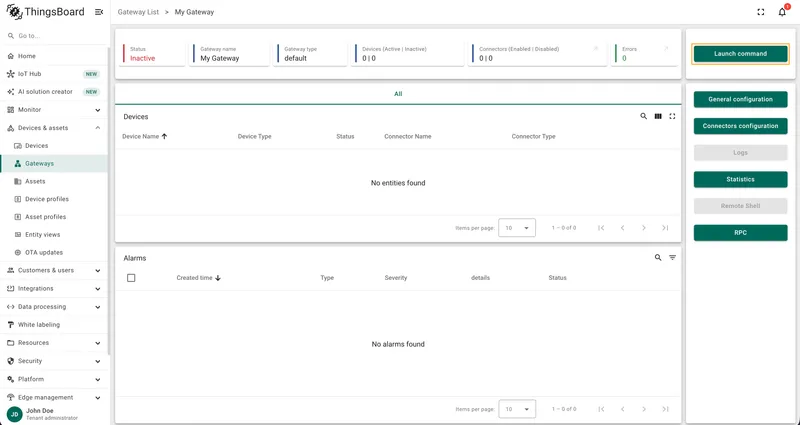Select the All tab
800x425 pixels.
click(x=398, y=94)
